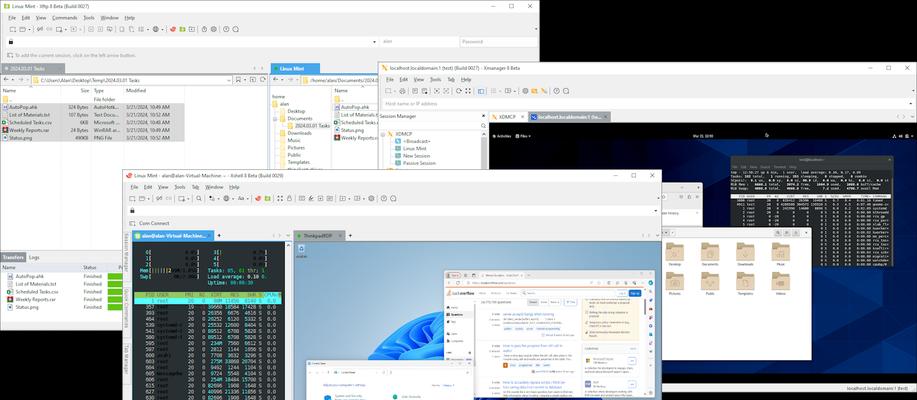The image size is (917, 400).
Task: Open the Files dropdown in GNOME top bar
Action: [x=525, y=136]
